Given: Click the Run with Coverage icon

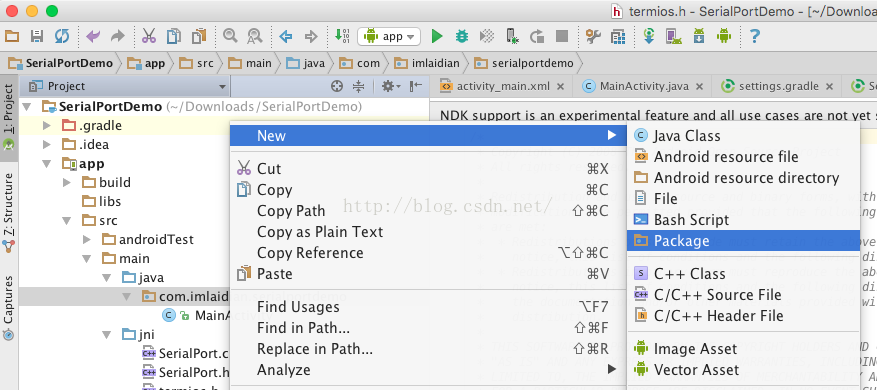Looking at the screenshot, I should tap(487, 37).
